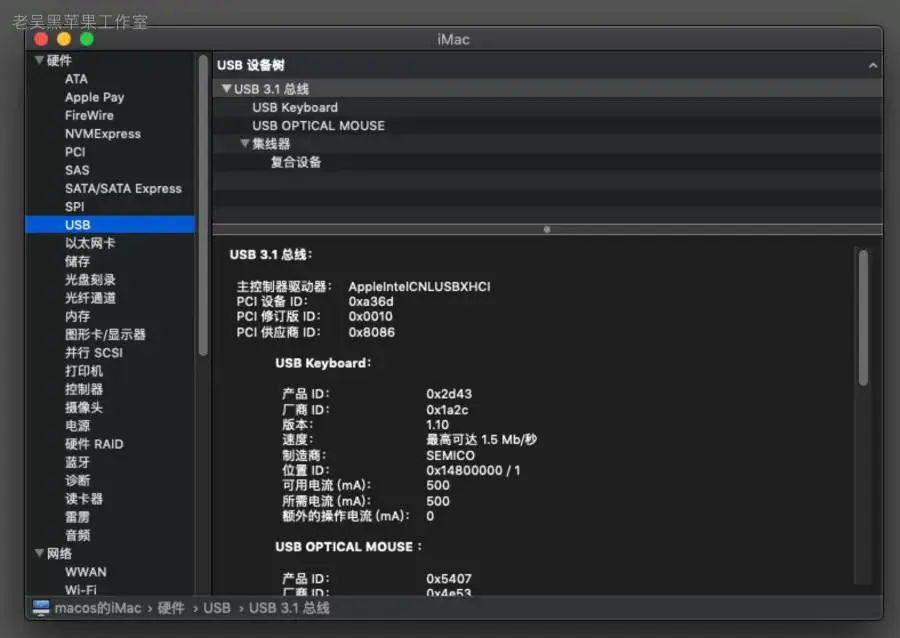Screen dimensions: 900x638
Task: Click PCI 设备 ID value 0xa36d
Action: [x=371, y=301]
